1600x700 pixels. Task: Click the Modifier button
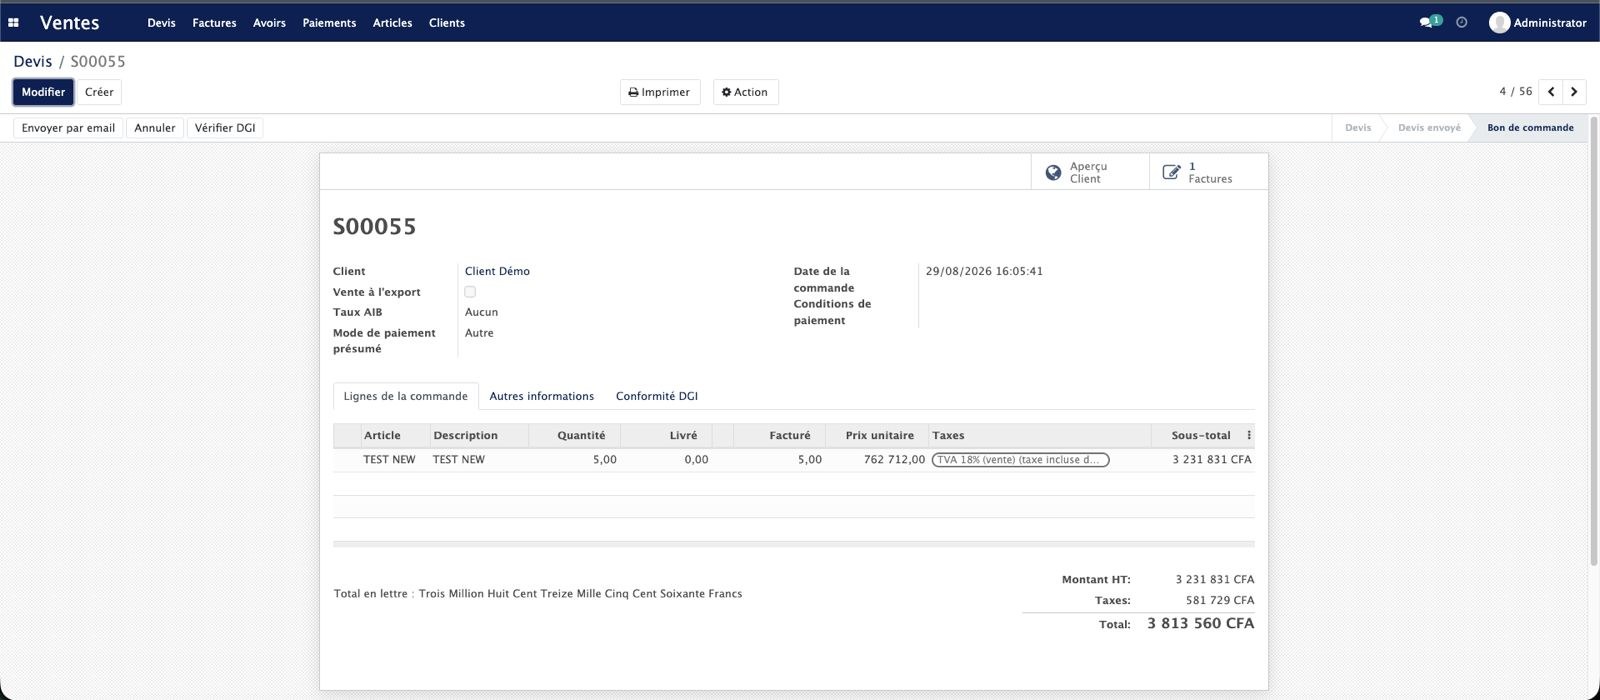(x=43, y=92)
